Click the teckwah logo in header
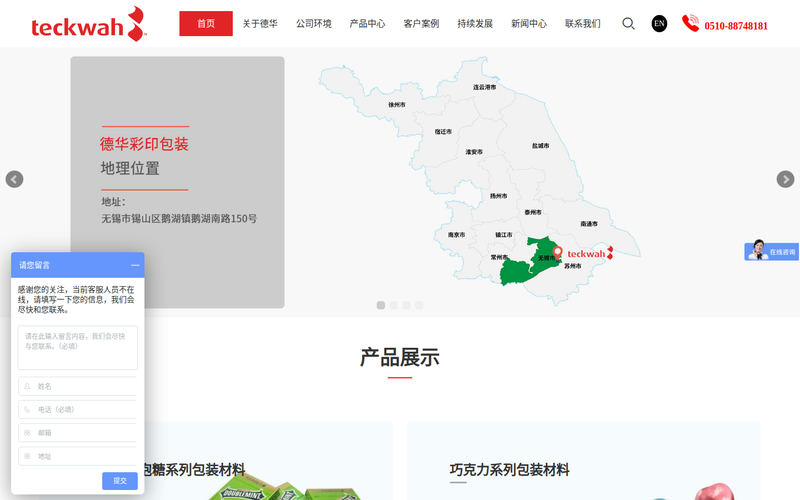800x500 pixels. (89, 24)
